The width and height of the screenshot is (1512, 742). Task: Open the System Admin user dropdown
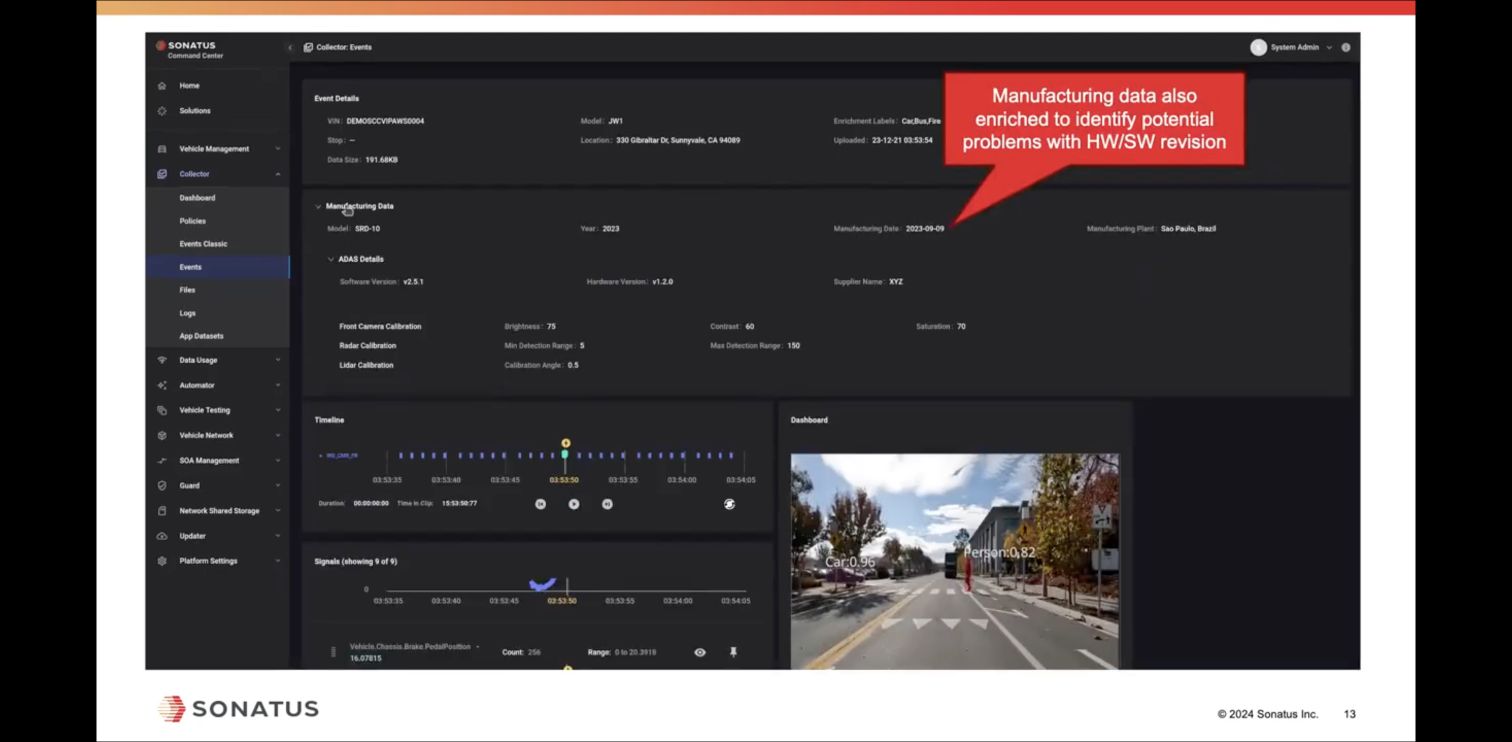1292,47
